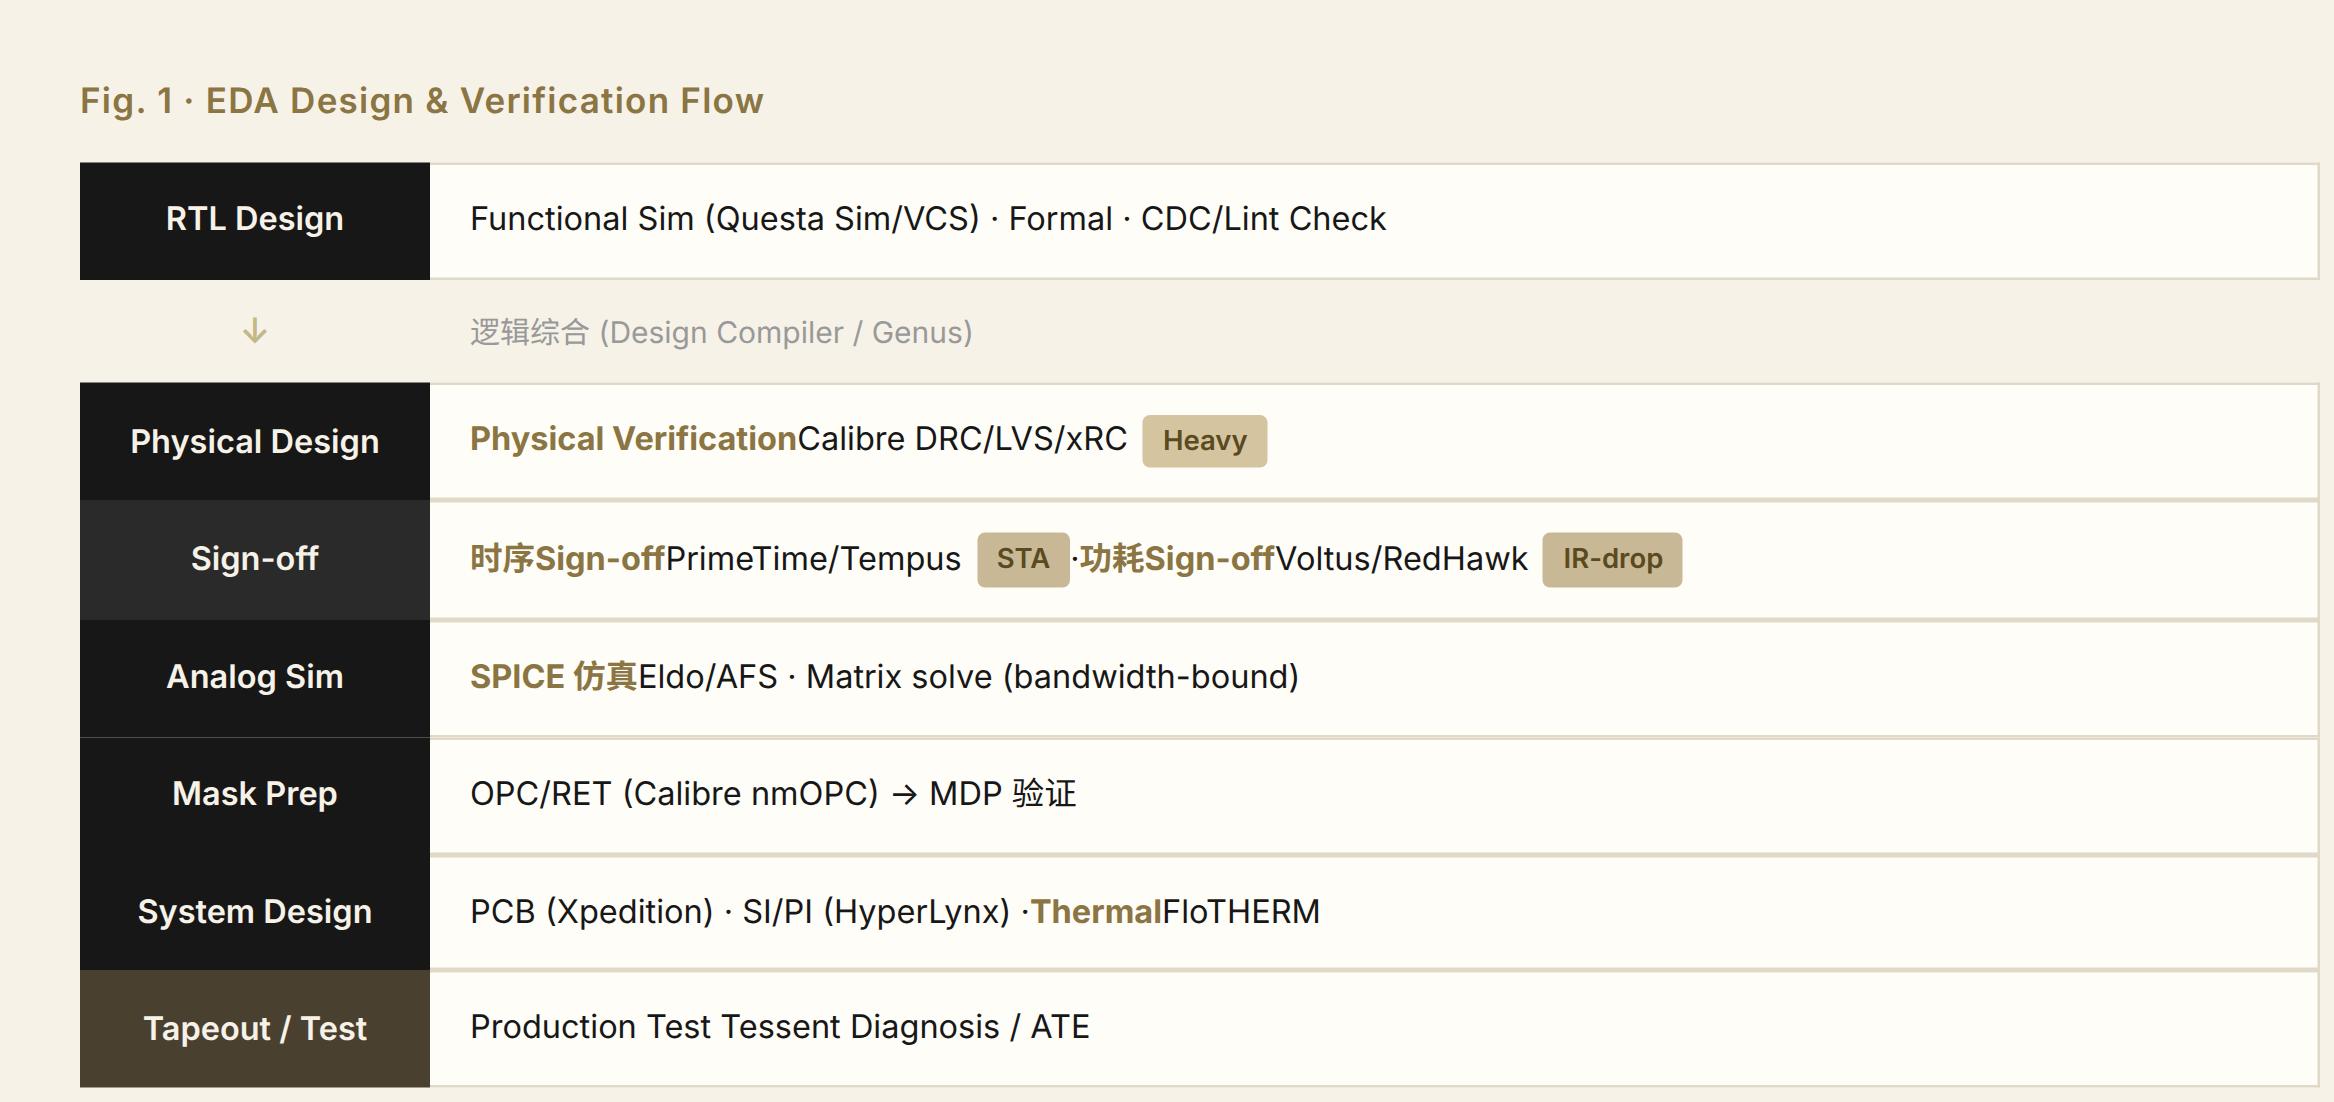Select the Sign-off stage cell
Image resolution: width=2334 pixels, height=1102 pixels.
pos(255,559)
